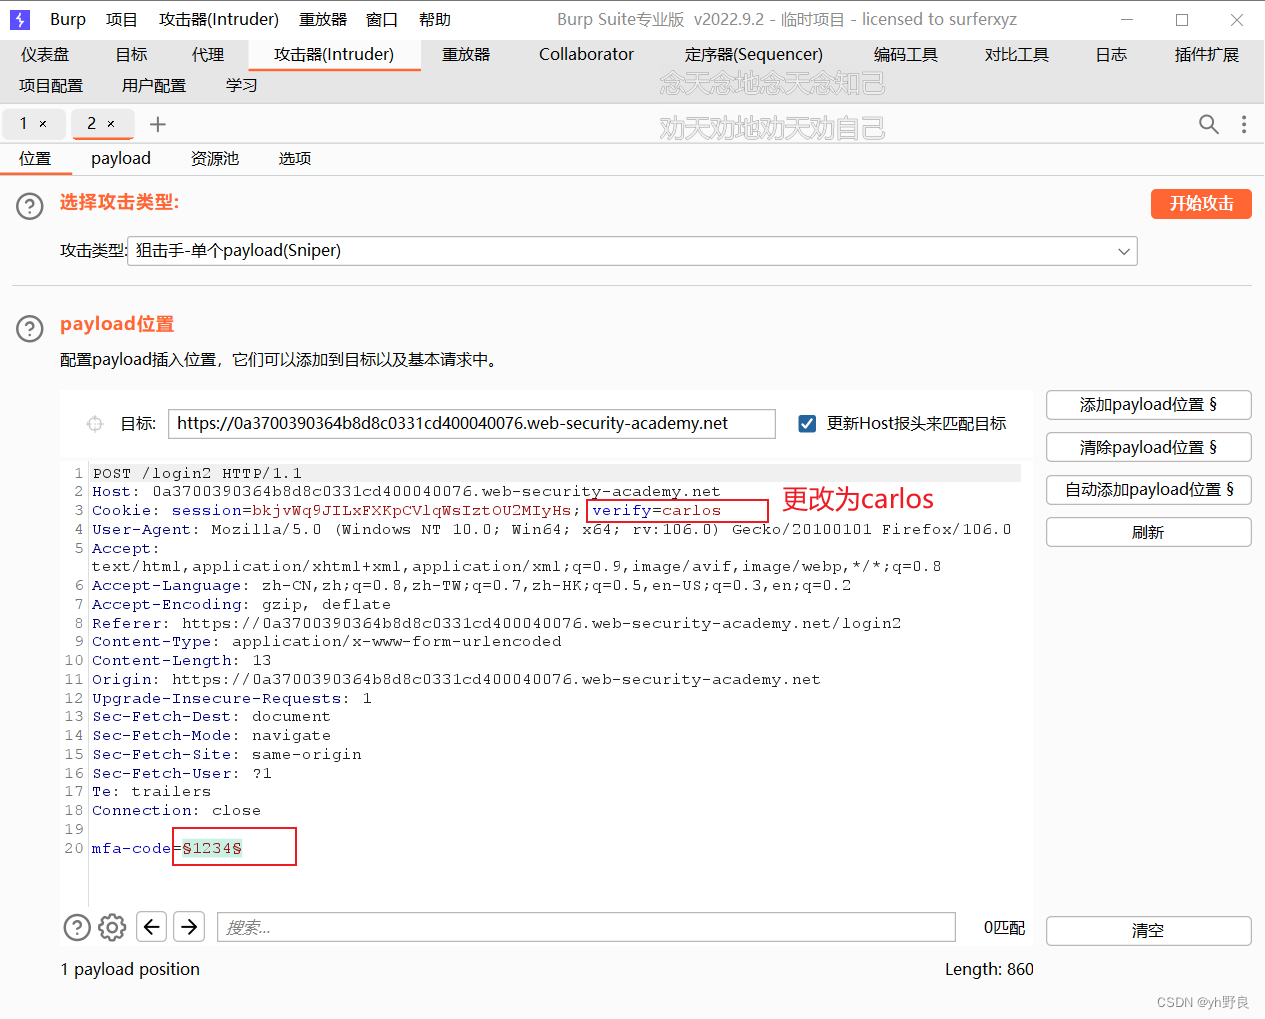Switch to the 位置 sub-tab
Viewport: 1265px width, 1019px height.
click(x=35, y=159)
